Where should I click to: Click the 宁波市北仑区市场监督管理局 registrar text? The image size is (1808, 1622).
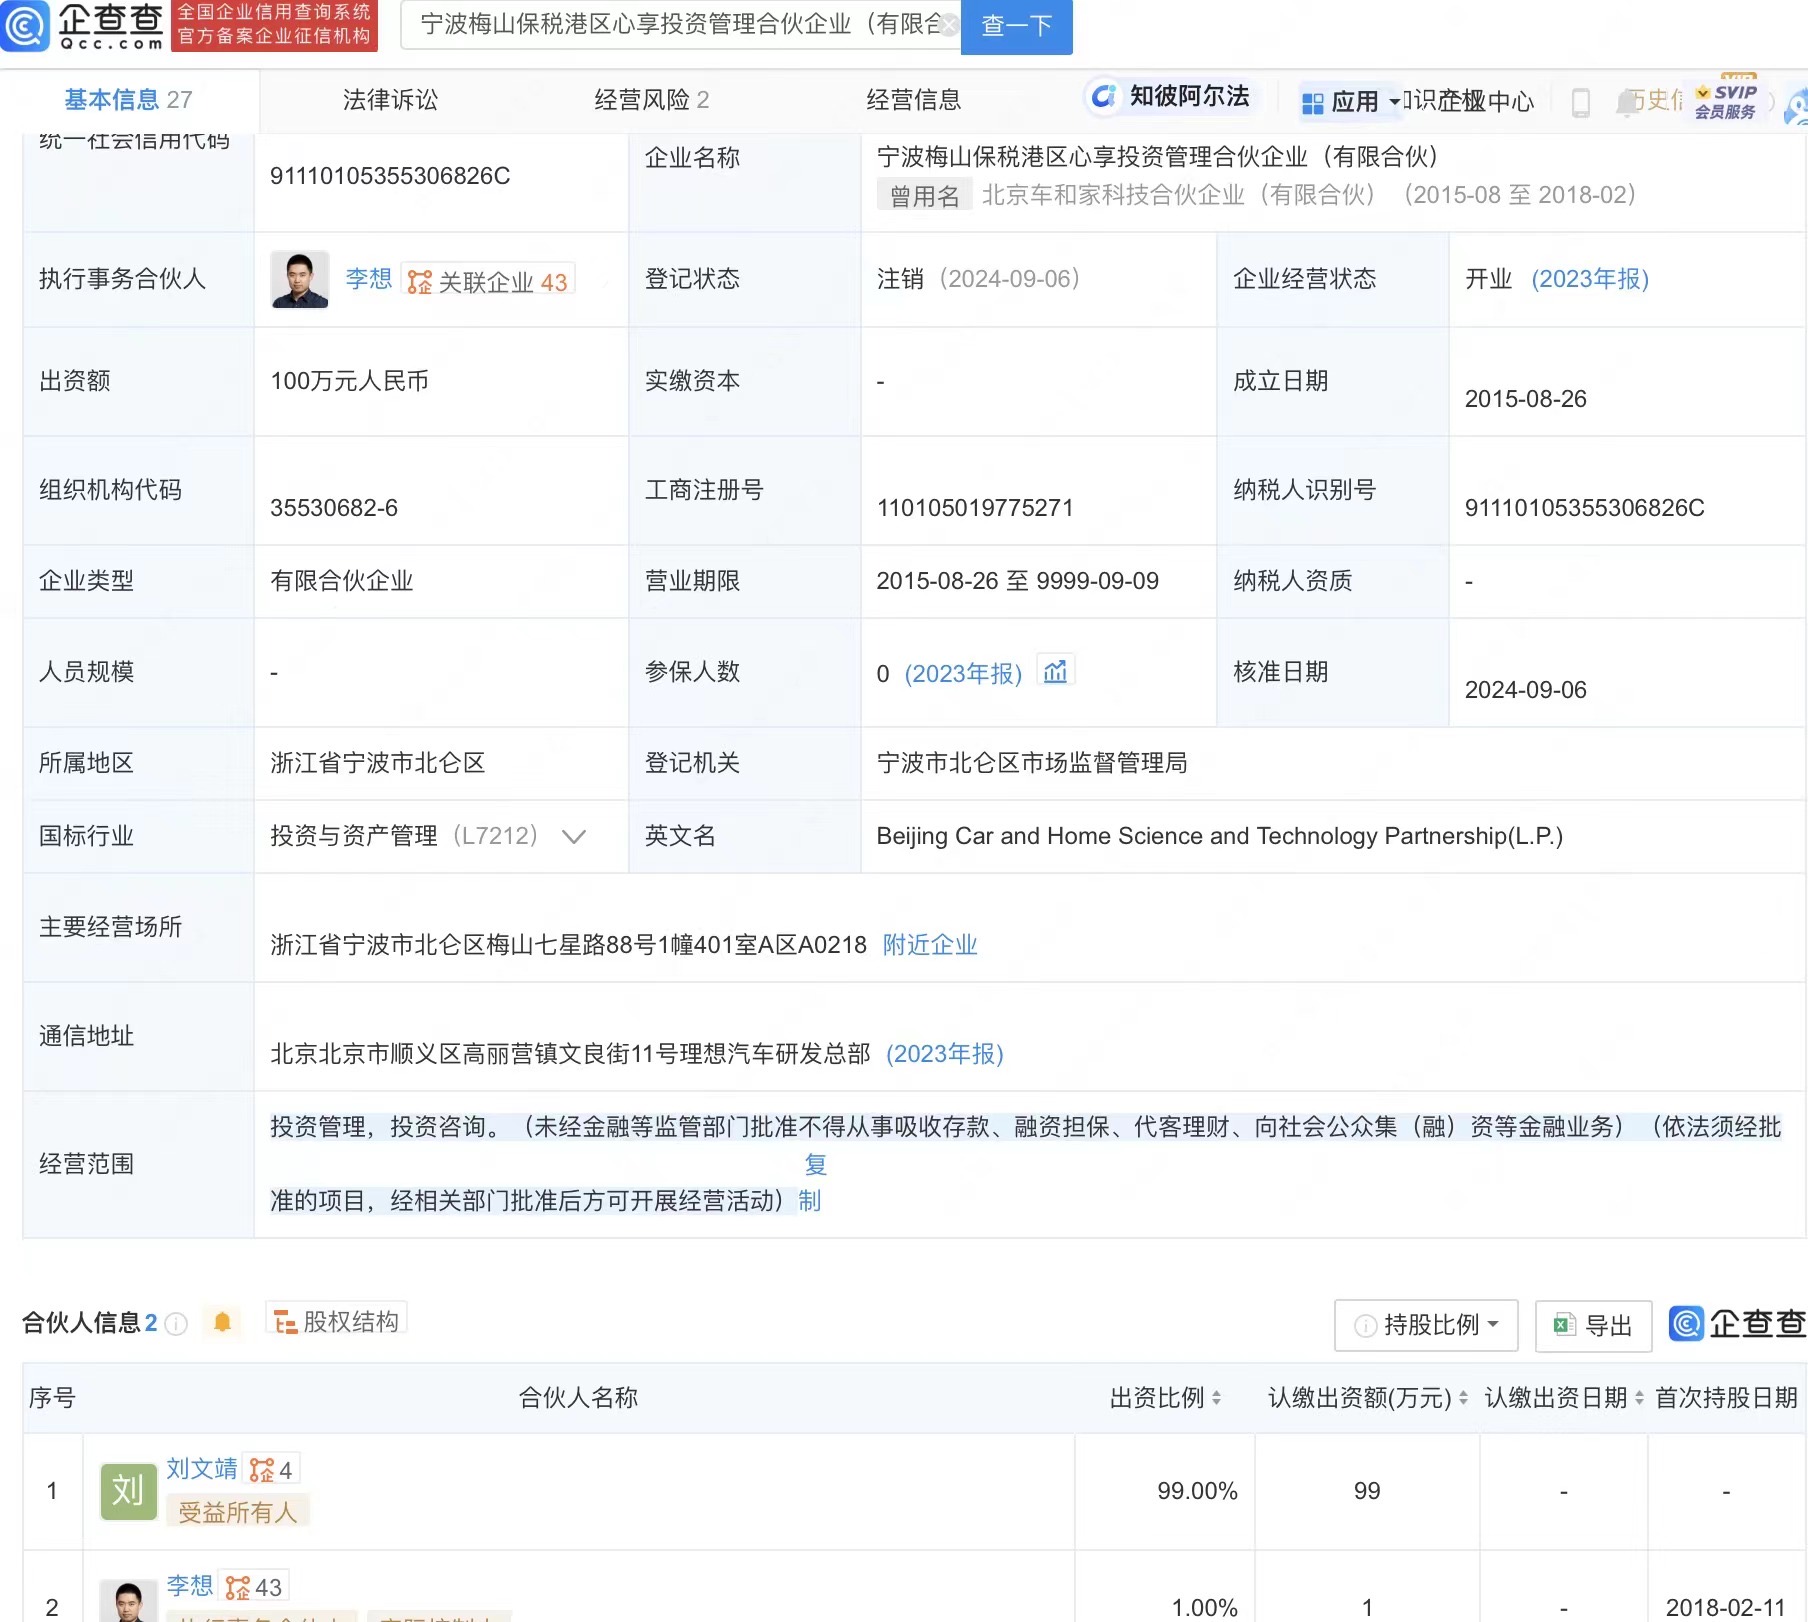[x=1032, y=763]
